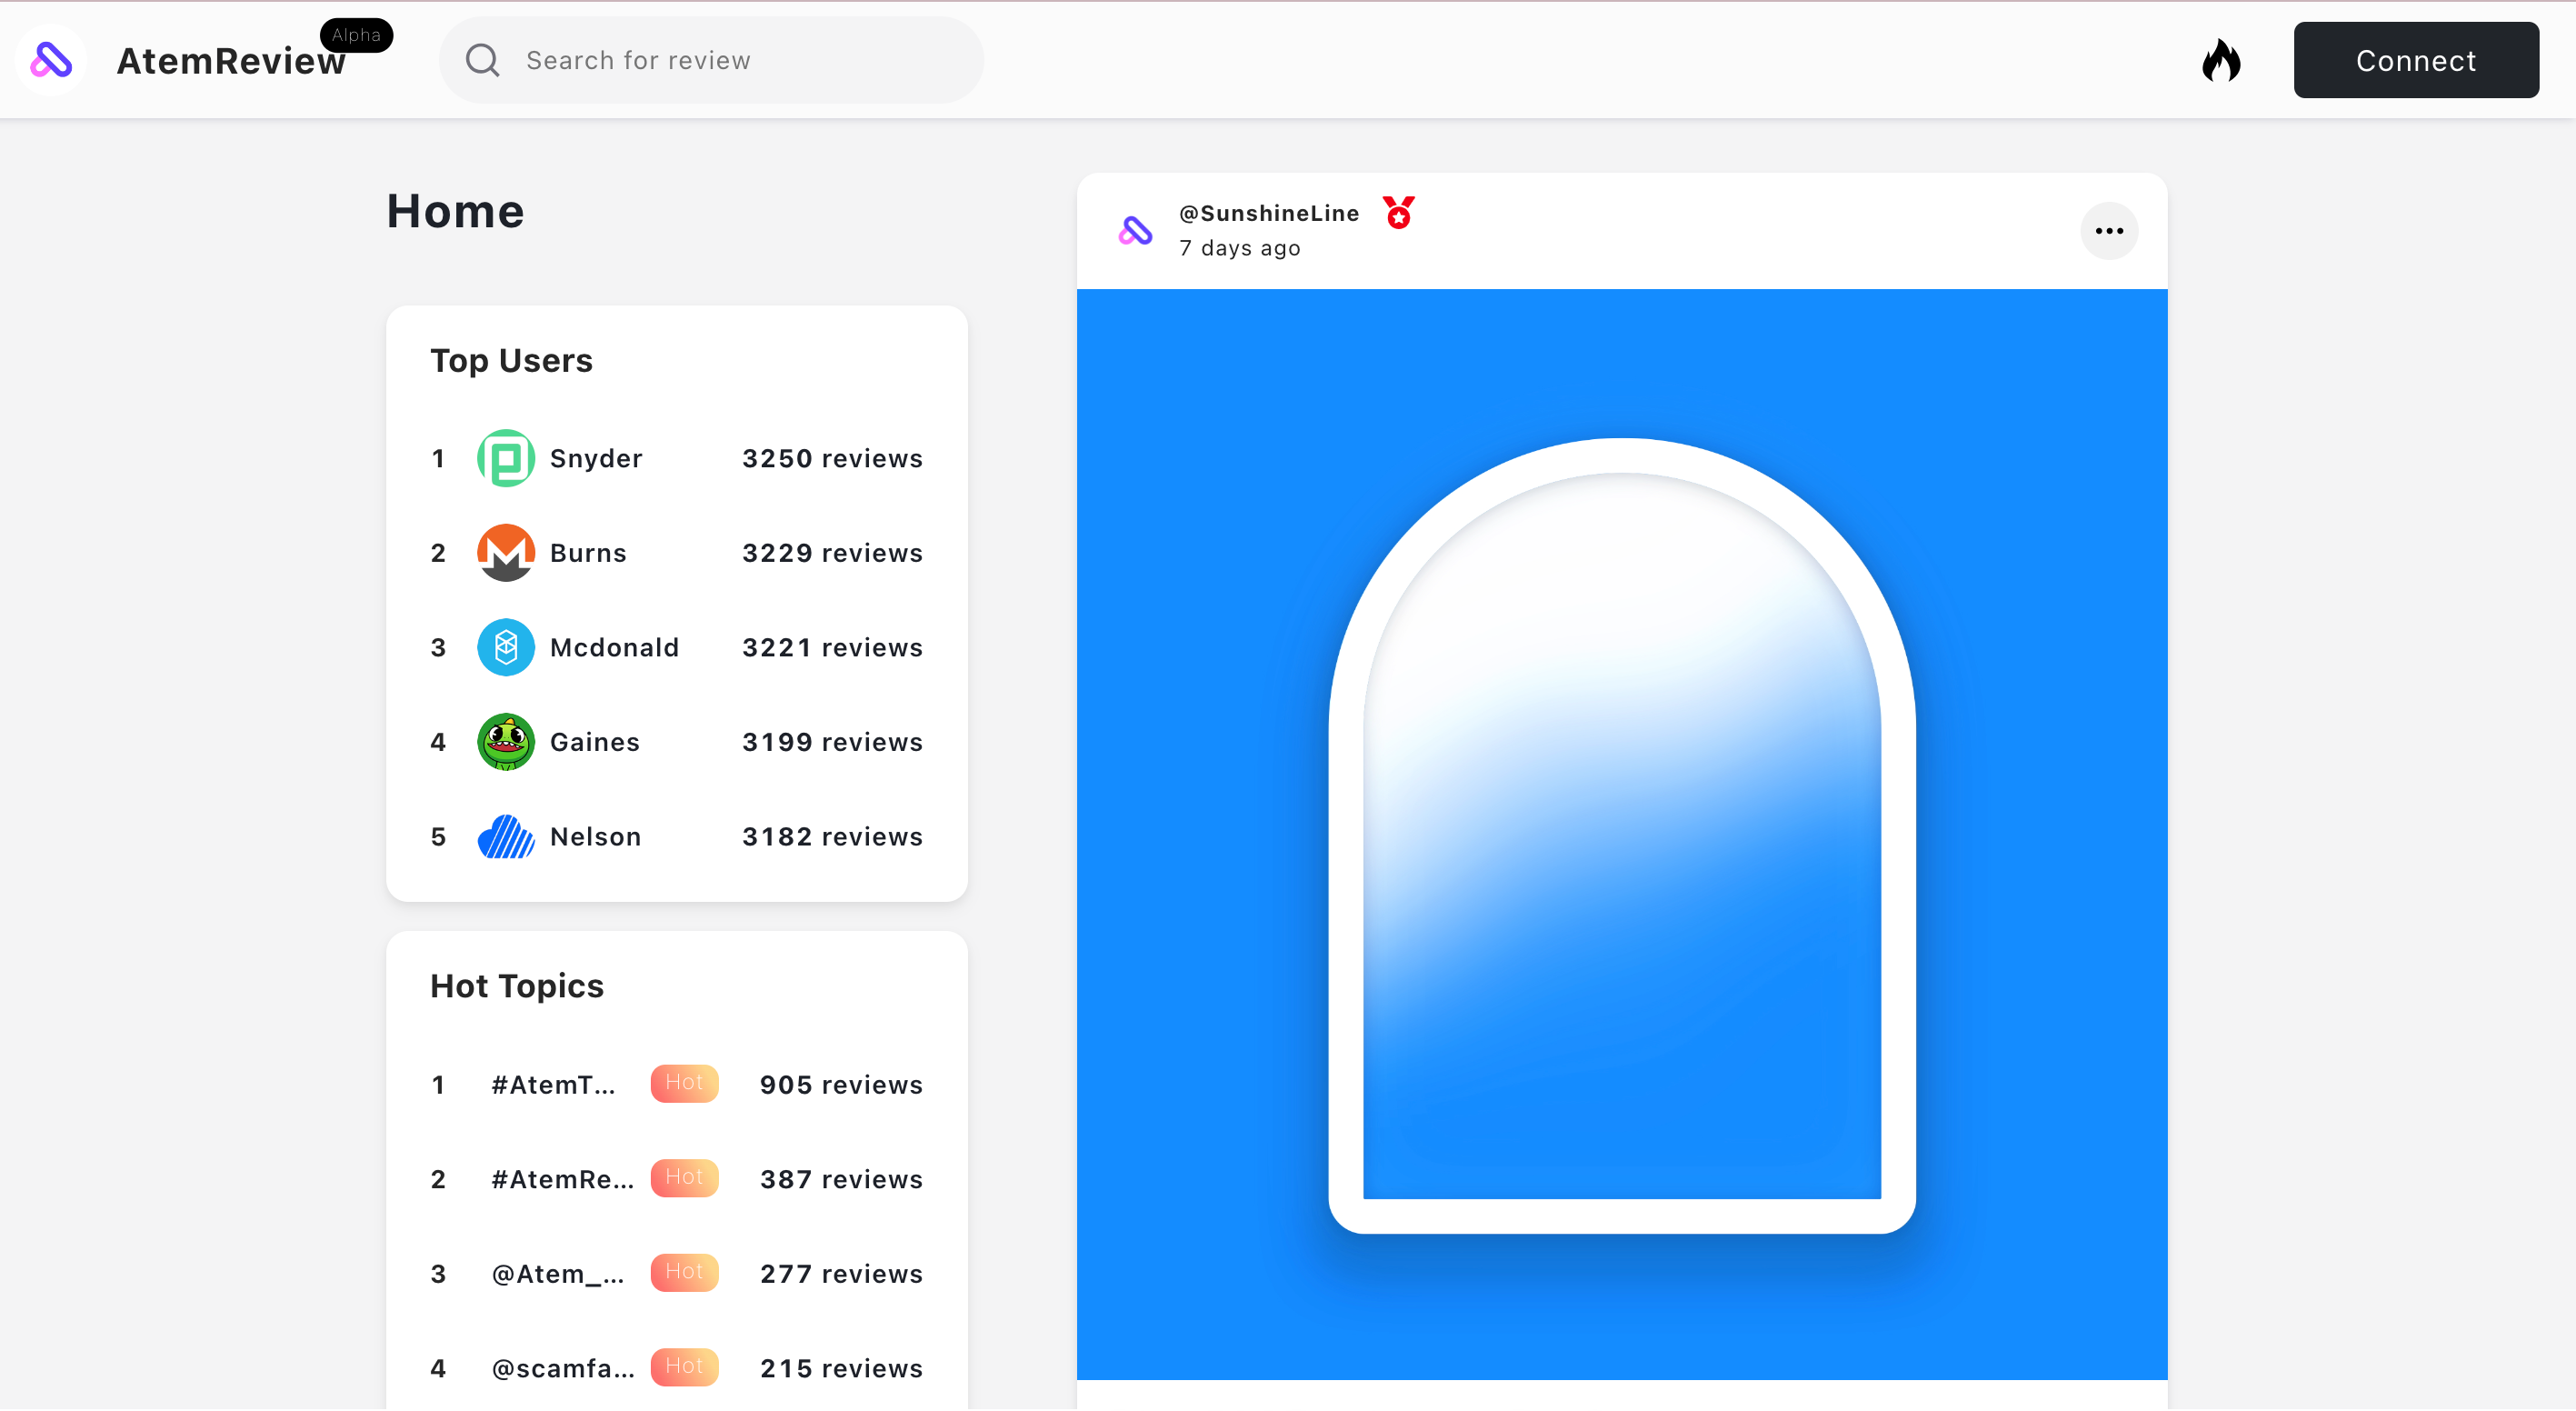Open the #AtemRe... hot topic
The width and height of the screenshot is (2576, 1411).
pos(562,1180)
